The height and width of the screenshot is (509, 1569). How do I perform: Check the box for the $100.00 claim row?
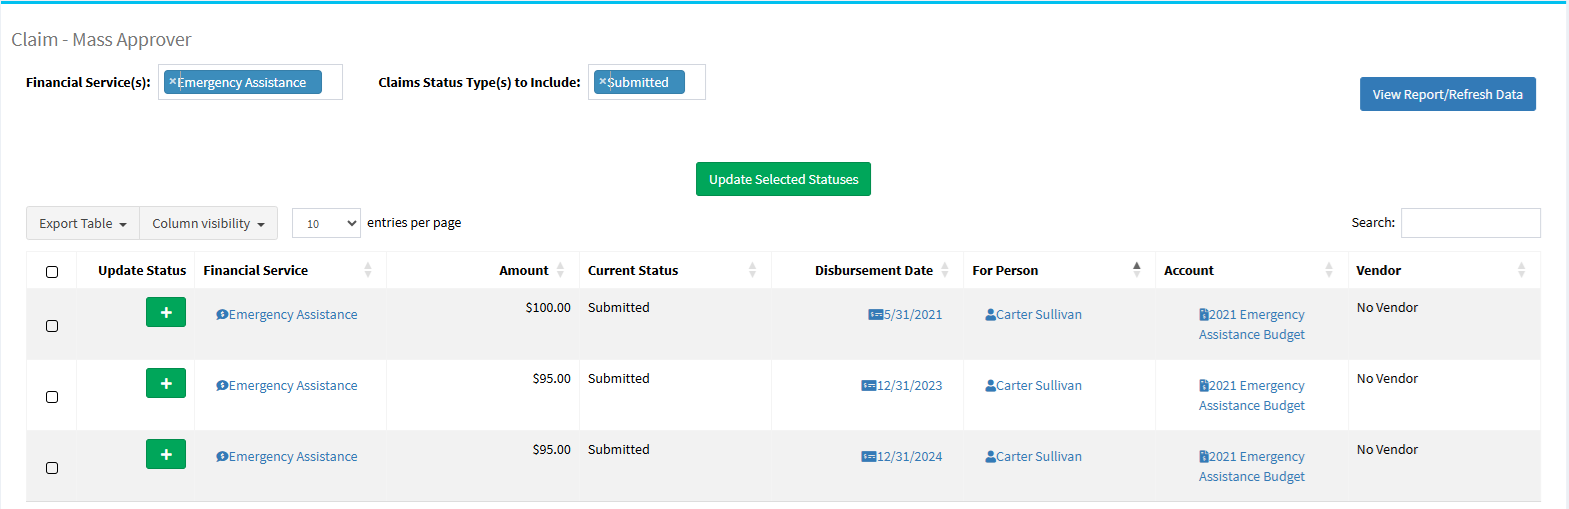click(52, 326)
